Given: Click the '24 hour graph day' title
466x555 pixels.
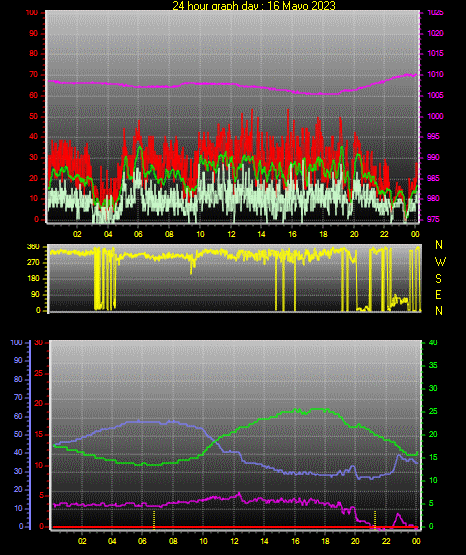Looking at the screenshot, I should [254, 5].
